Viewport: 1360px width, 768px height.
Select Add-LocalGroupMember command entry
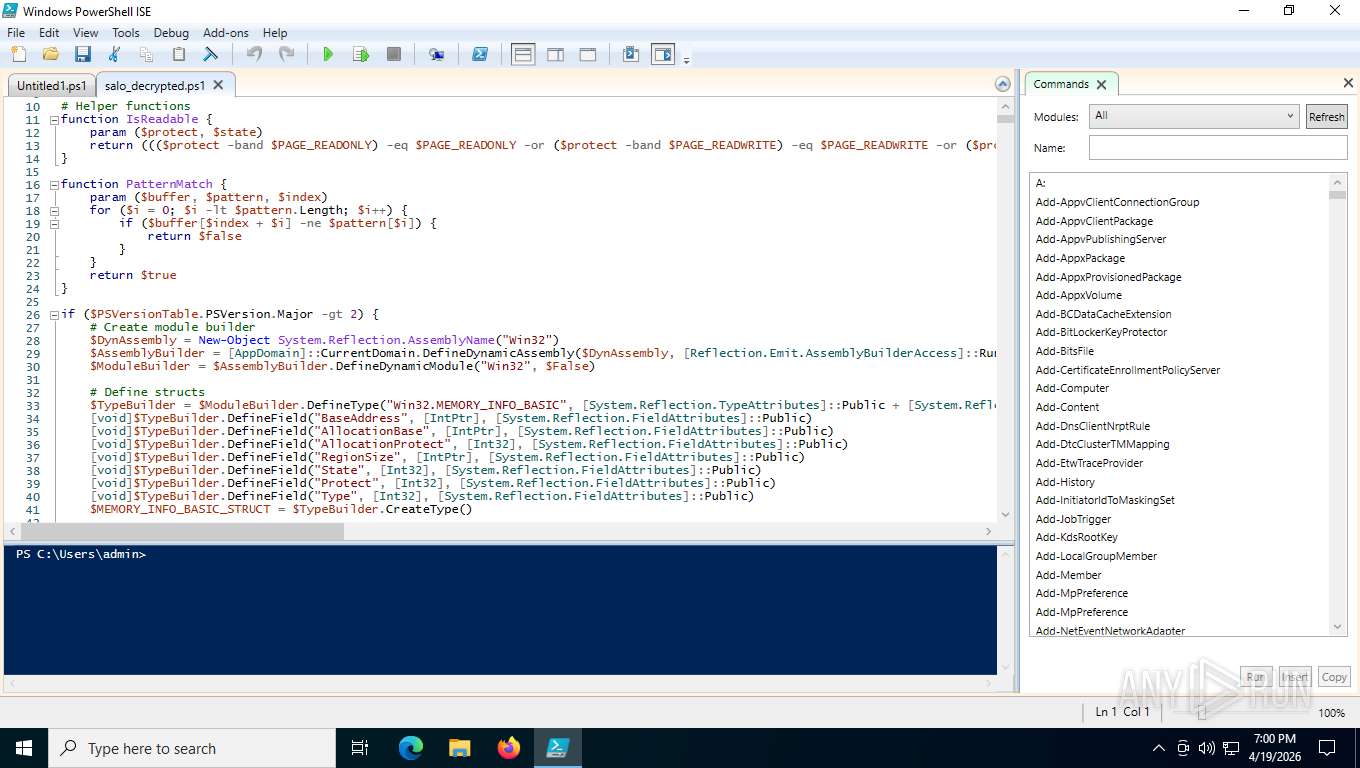pyautogui.click(x=1096, y=556)
